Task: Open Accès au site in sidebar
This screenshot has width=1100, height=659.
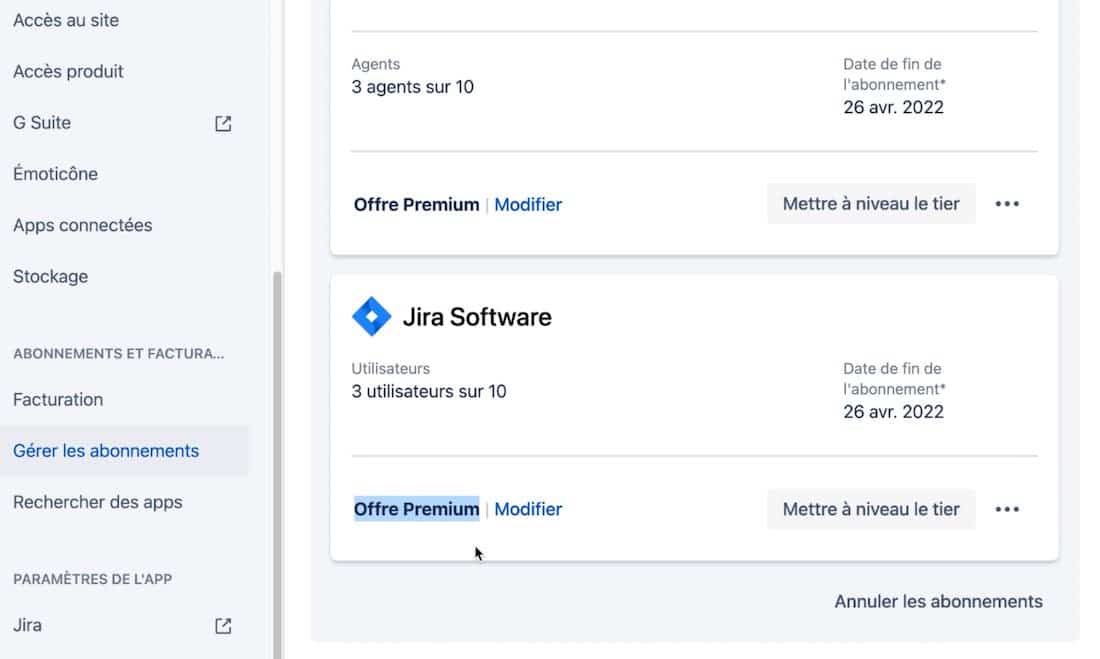Action: point(66,20)
